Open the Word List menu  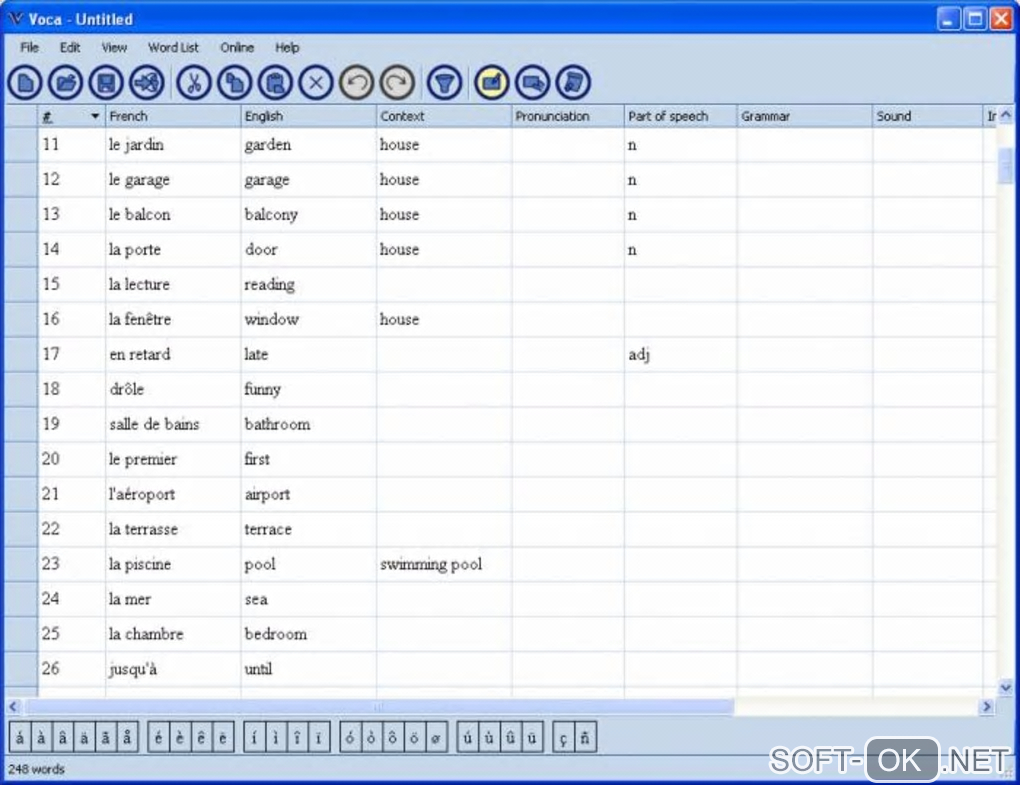[x=173, y=47]
